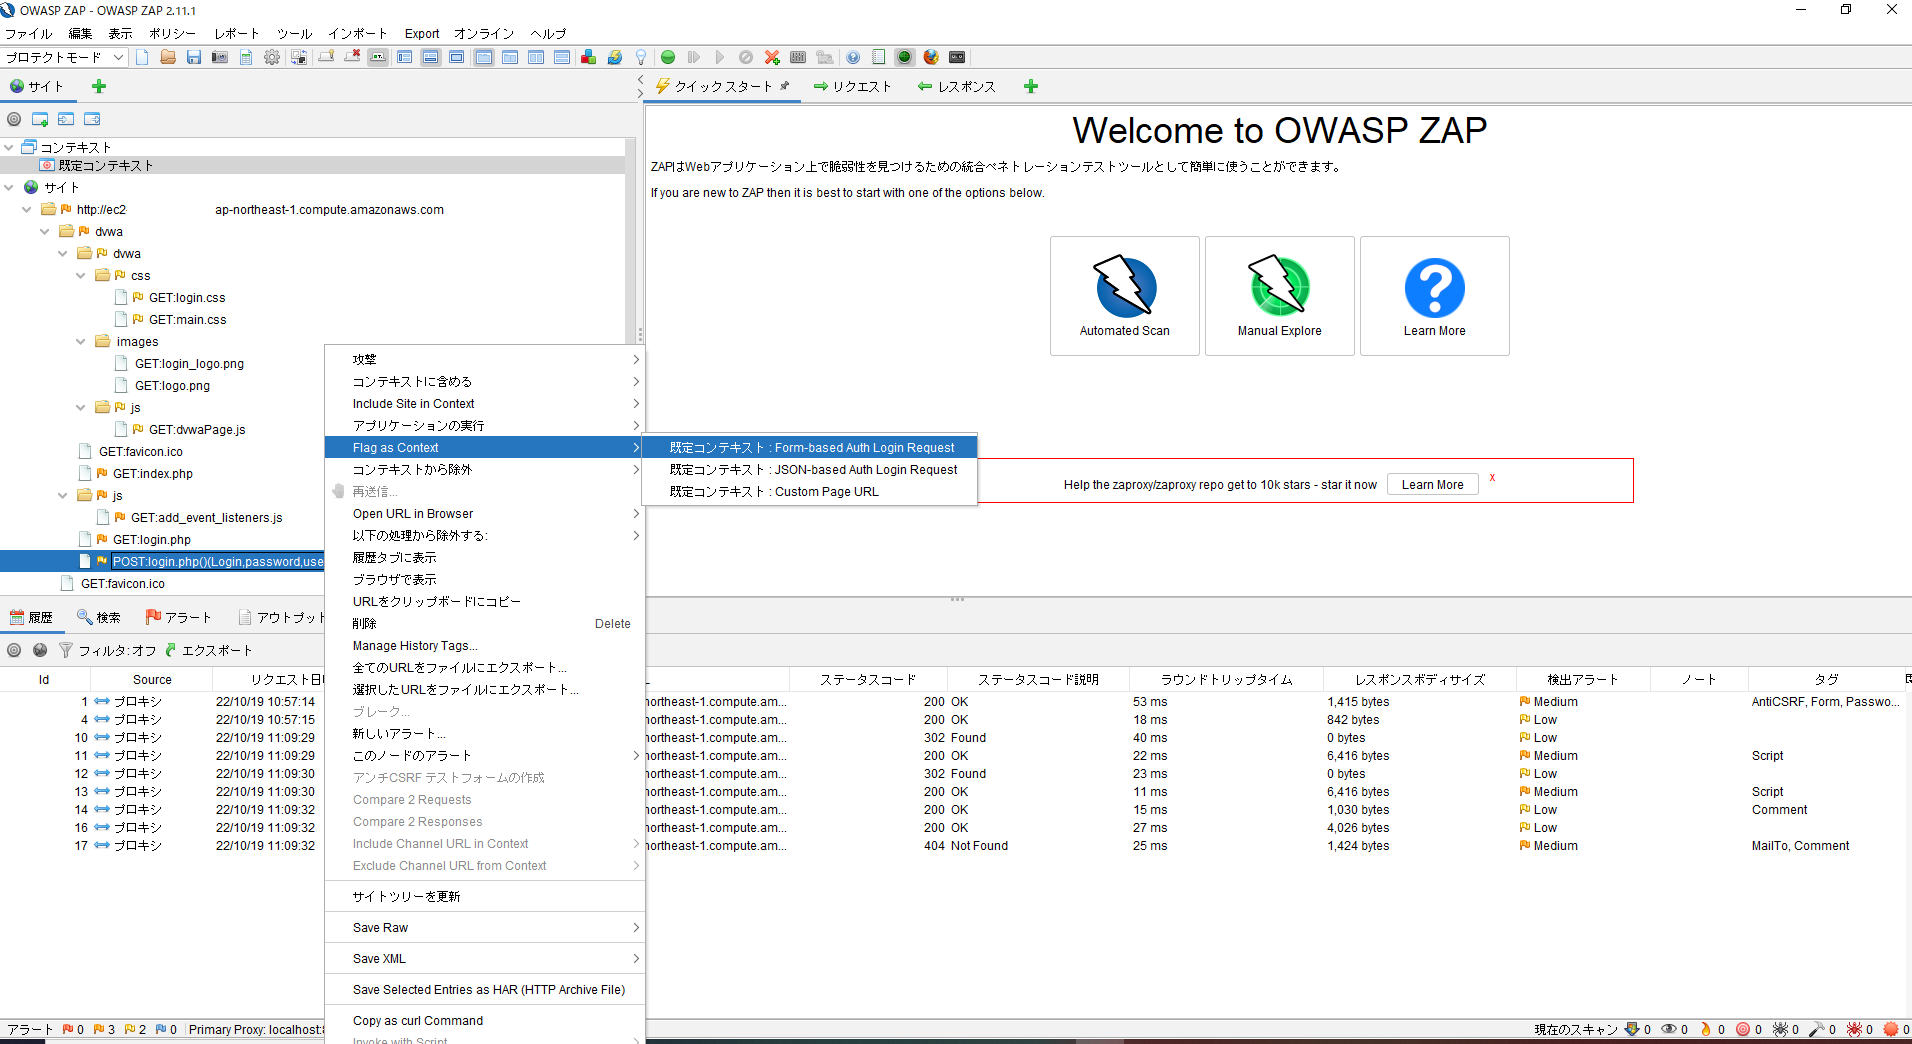This screenshot has height=1044, width=1912.
Task: Open the ZAP User Guide help icon
Action: click(852, 57)
